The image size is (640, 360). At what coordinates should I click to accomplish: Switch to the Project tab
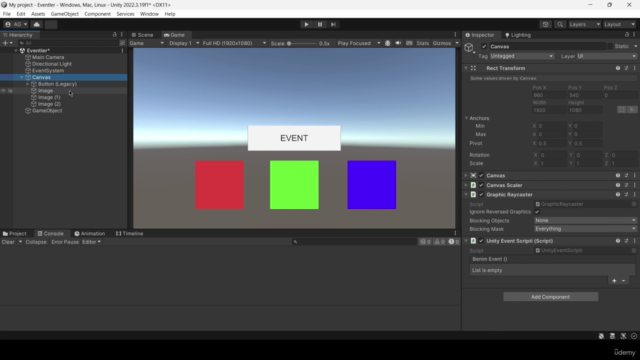[x=15, y=233]
